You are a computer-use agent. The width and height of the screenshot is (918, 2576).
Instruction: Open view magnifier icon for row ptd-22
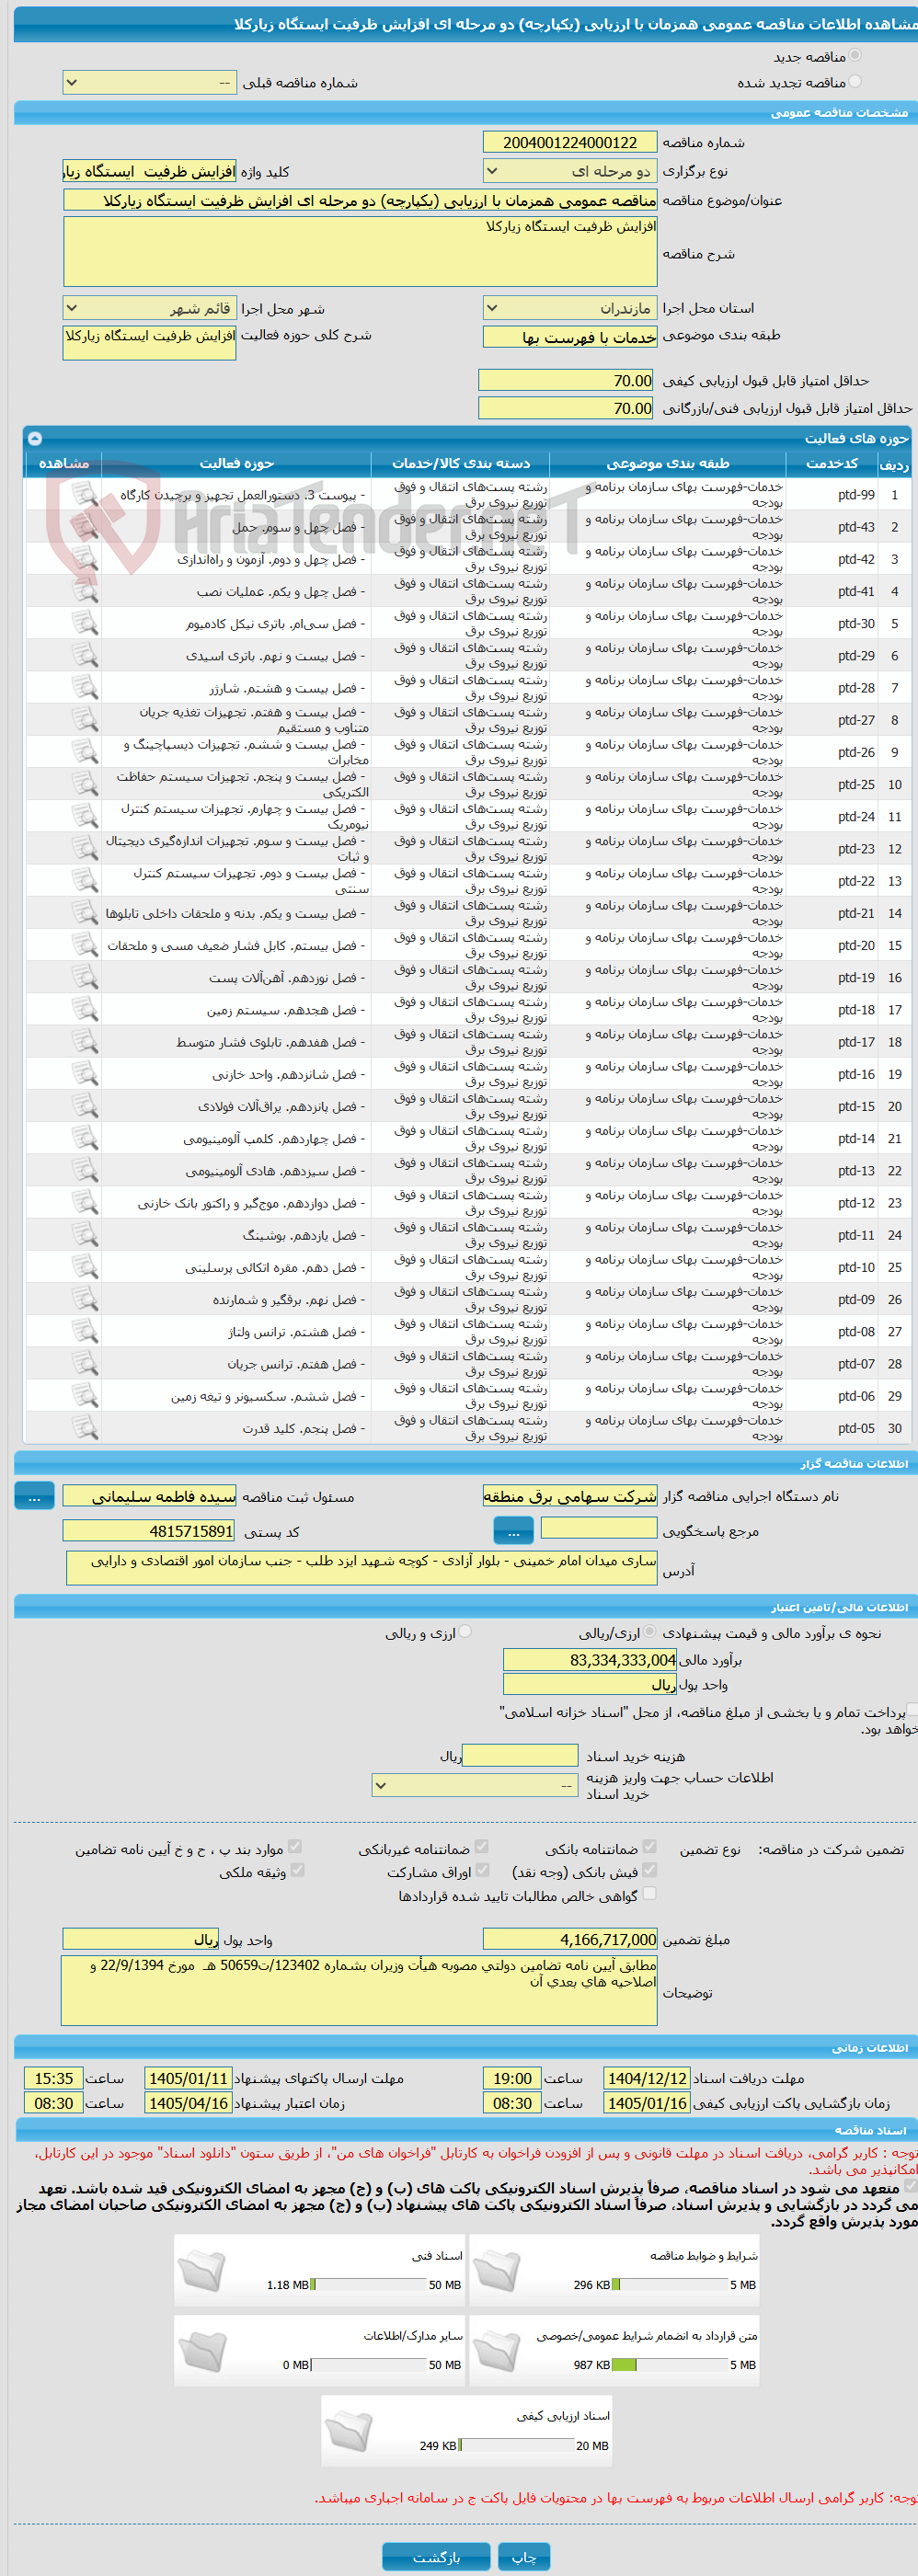85,881
